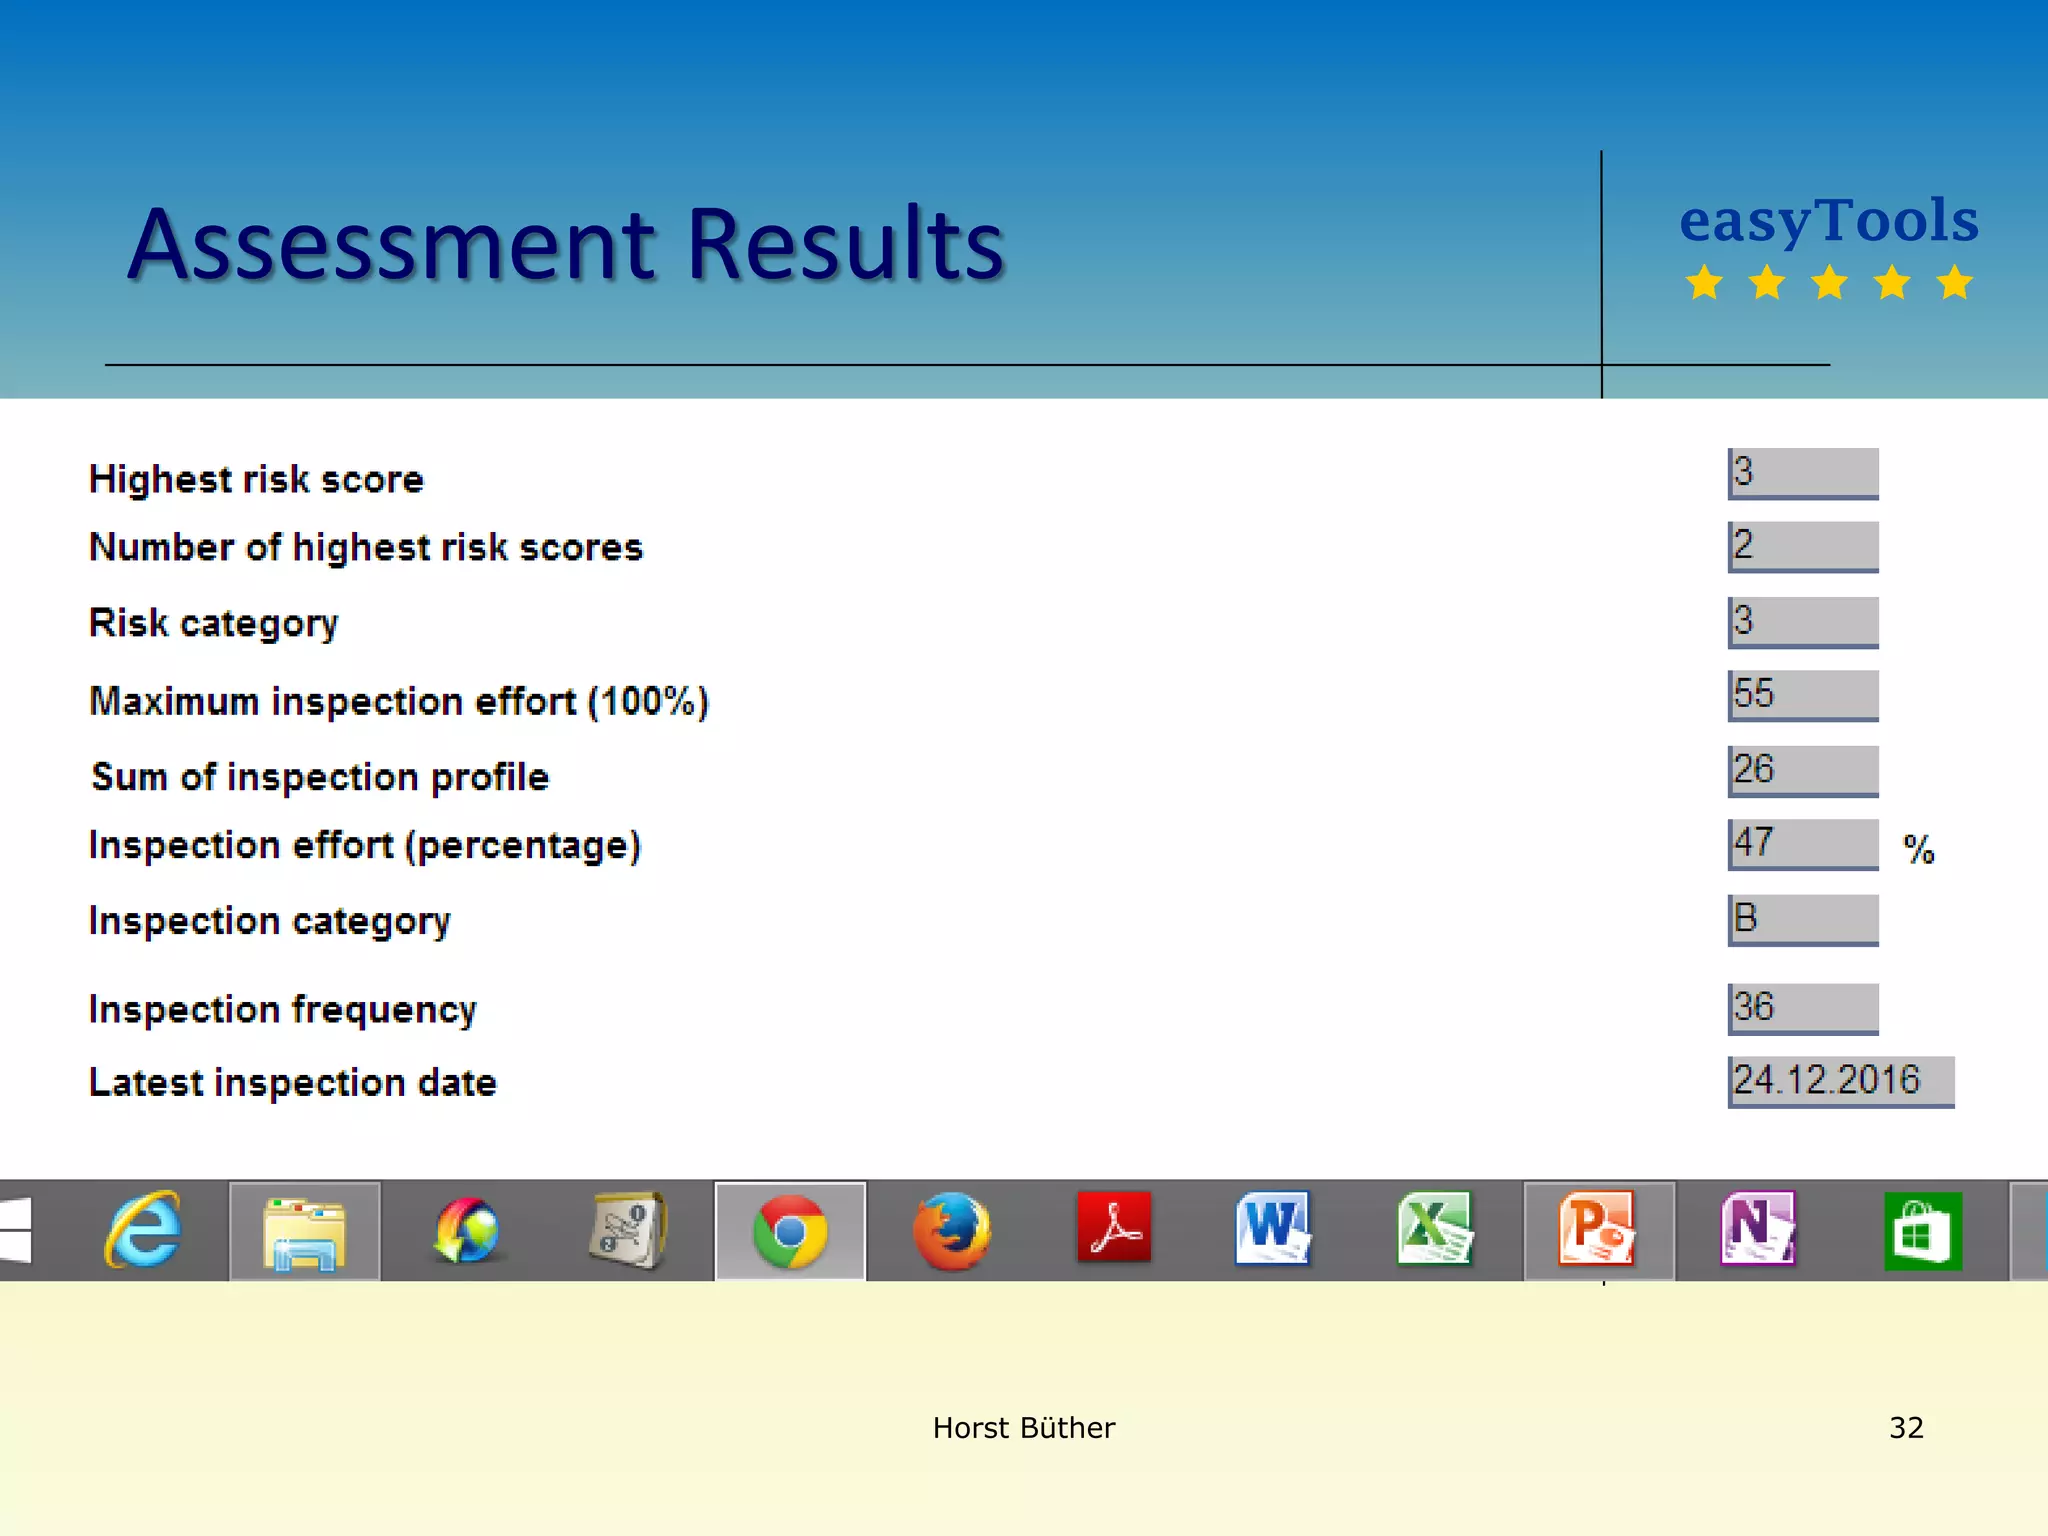
Task: Click the 'Number of highest risk scores' label
Action: (366, 547)
